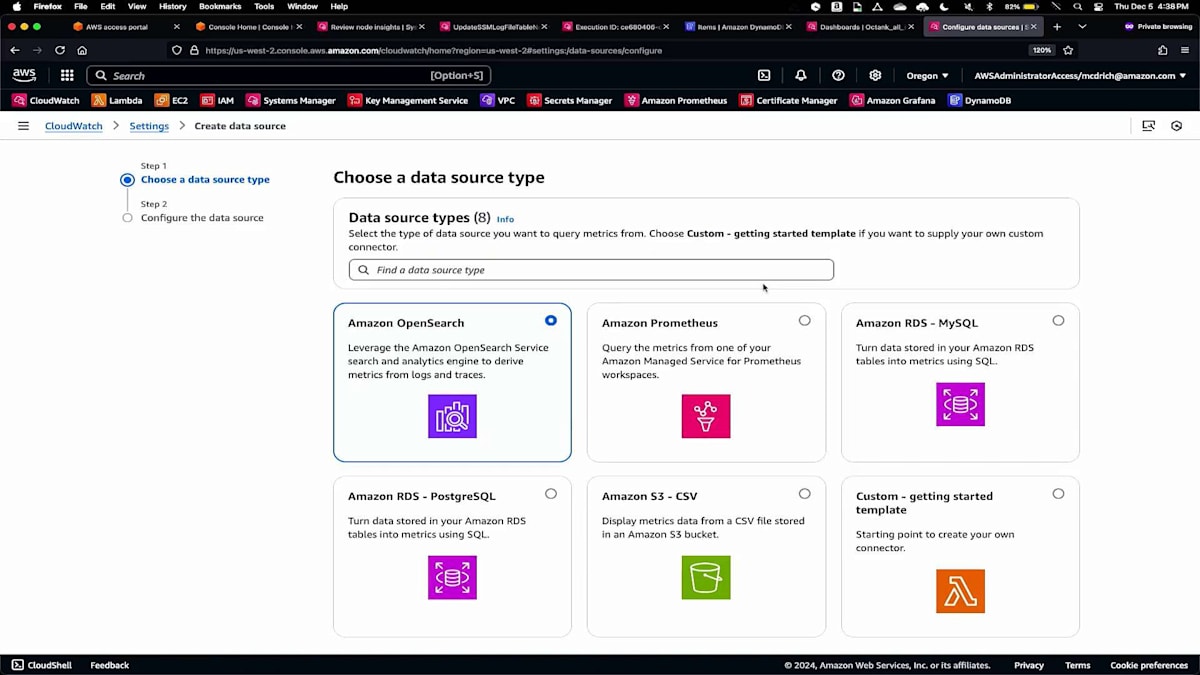Open the Firefox extensions puzzle icon
This screenshot has width=1200, height=675.
1162,50
